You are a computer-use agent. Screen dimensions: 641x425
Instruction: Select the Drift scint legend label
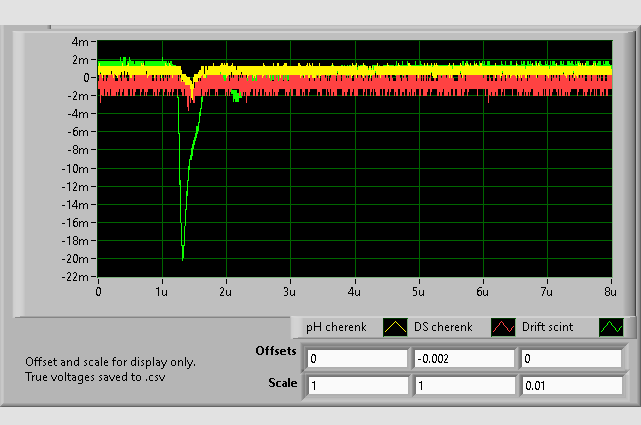click(547, 327)
